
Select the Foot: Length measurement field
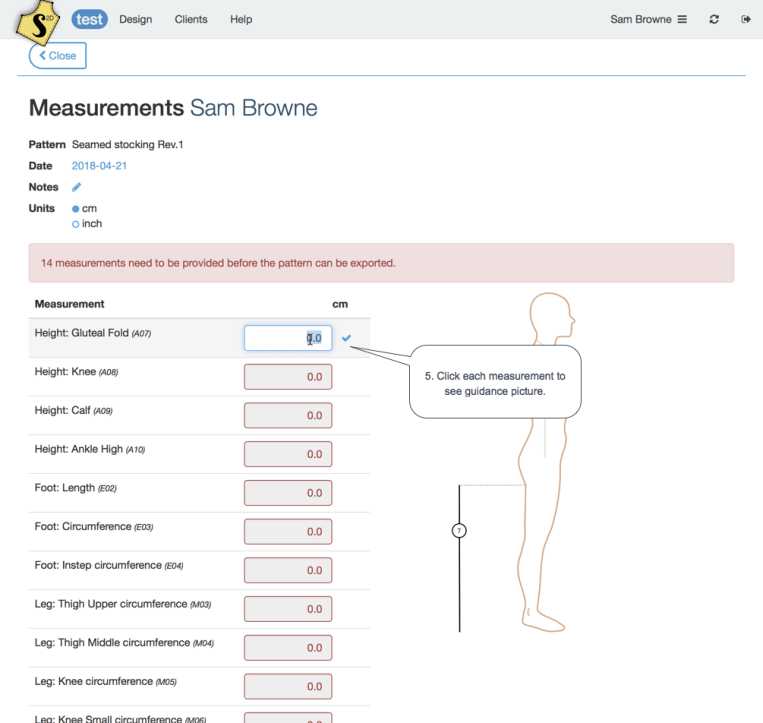pyautogui.click(x=288, y=493)
